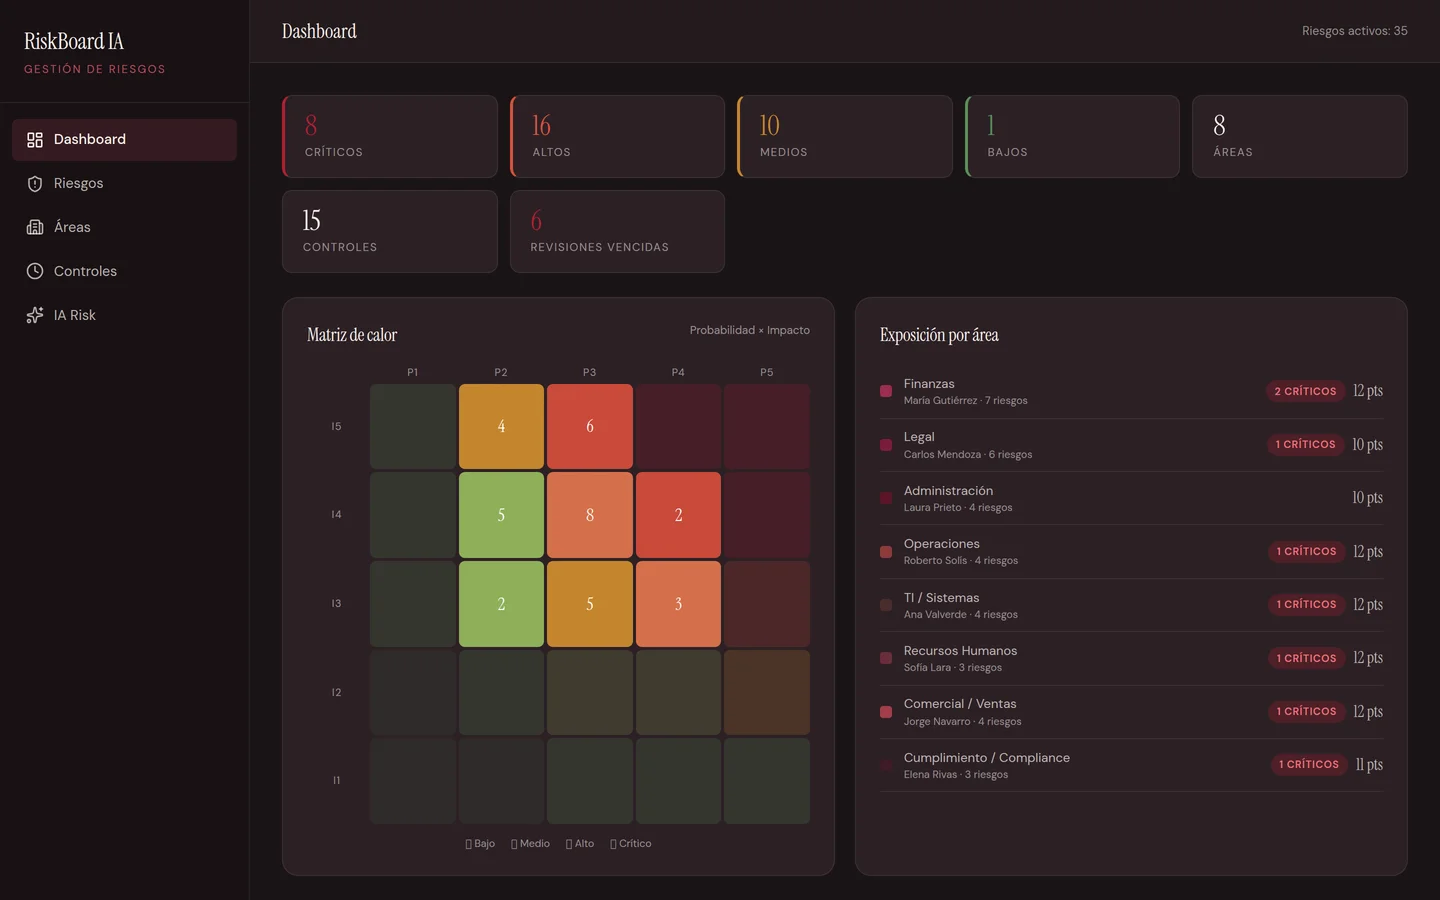Viewport: 1440px width, 900px height.
Task: Click the 1 Críticos badge for Operaciones
Action: point(1306,551)
